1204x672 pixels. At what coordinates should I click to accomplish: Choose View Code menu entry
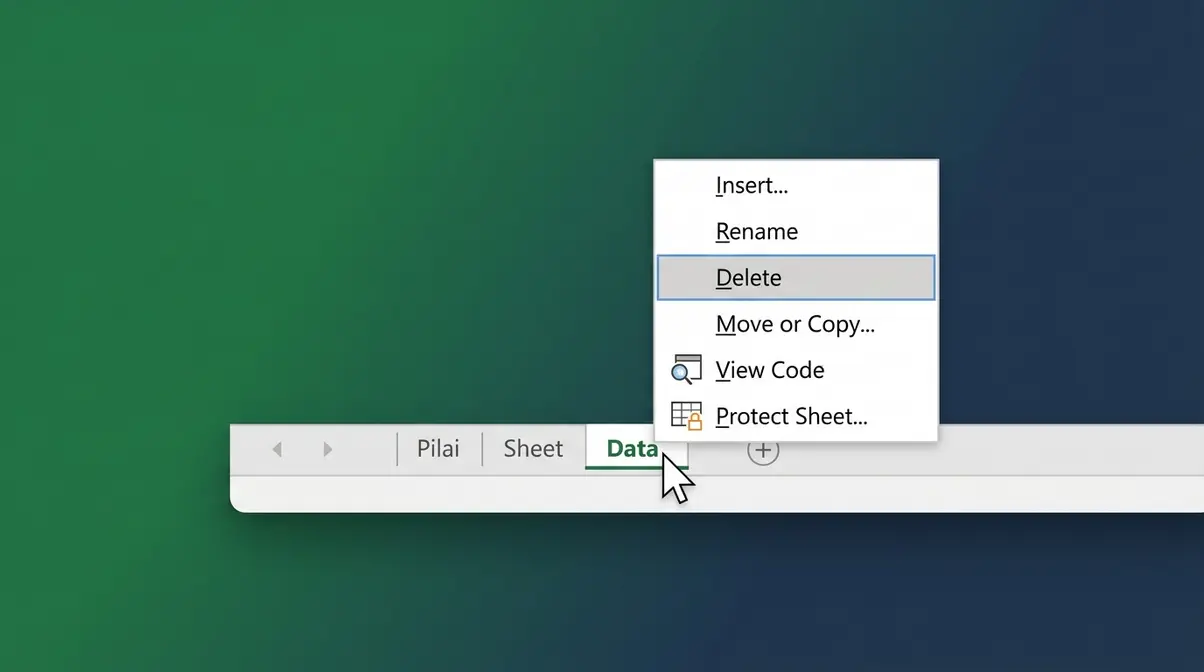pyautogui.click(x=796, y=370)
